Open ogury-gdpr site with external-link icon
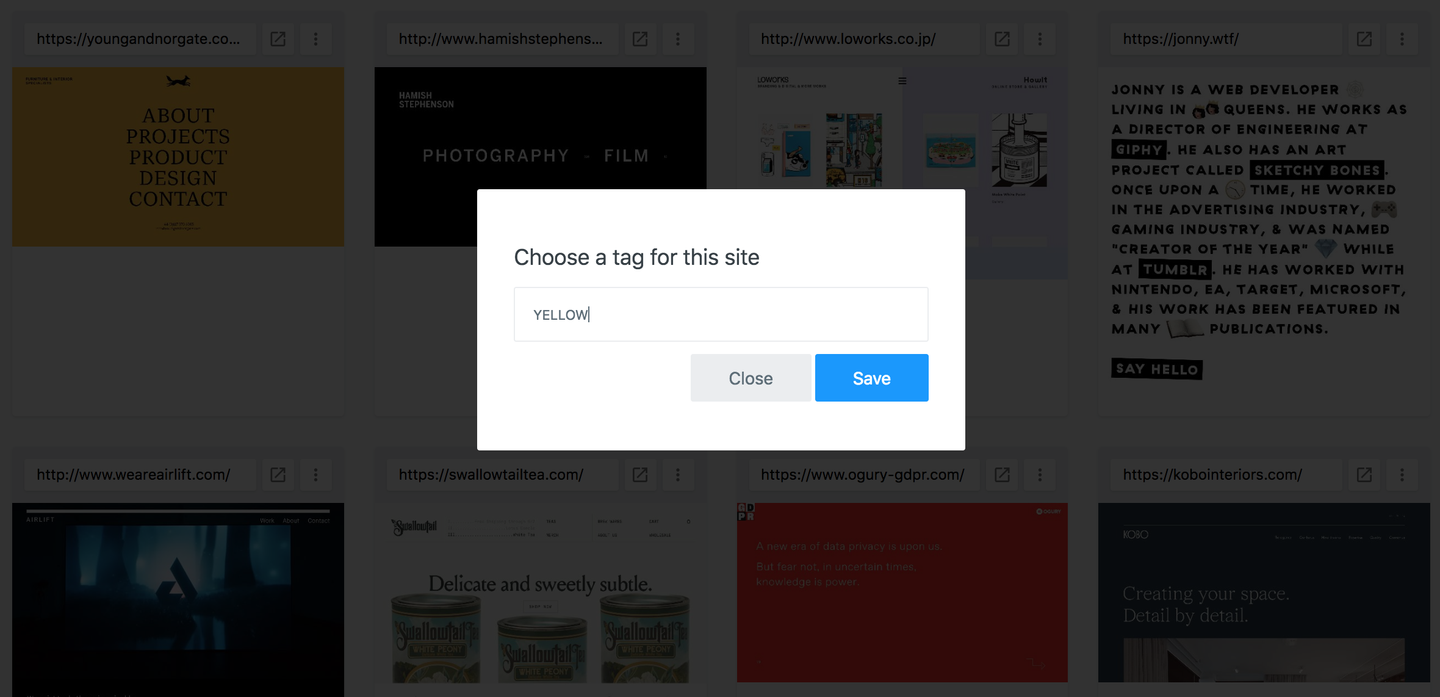1440x697 pixels. 1002,475
